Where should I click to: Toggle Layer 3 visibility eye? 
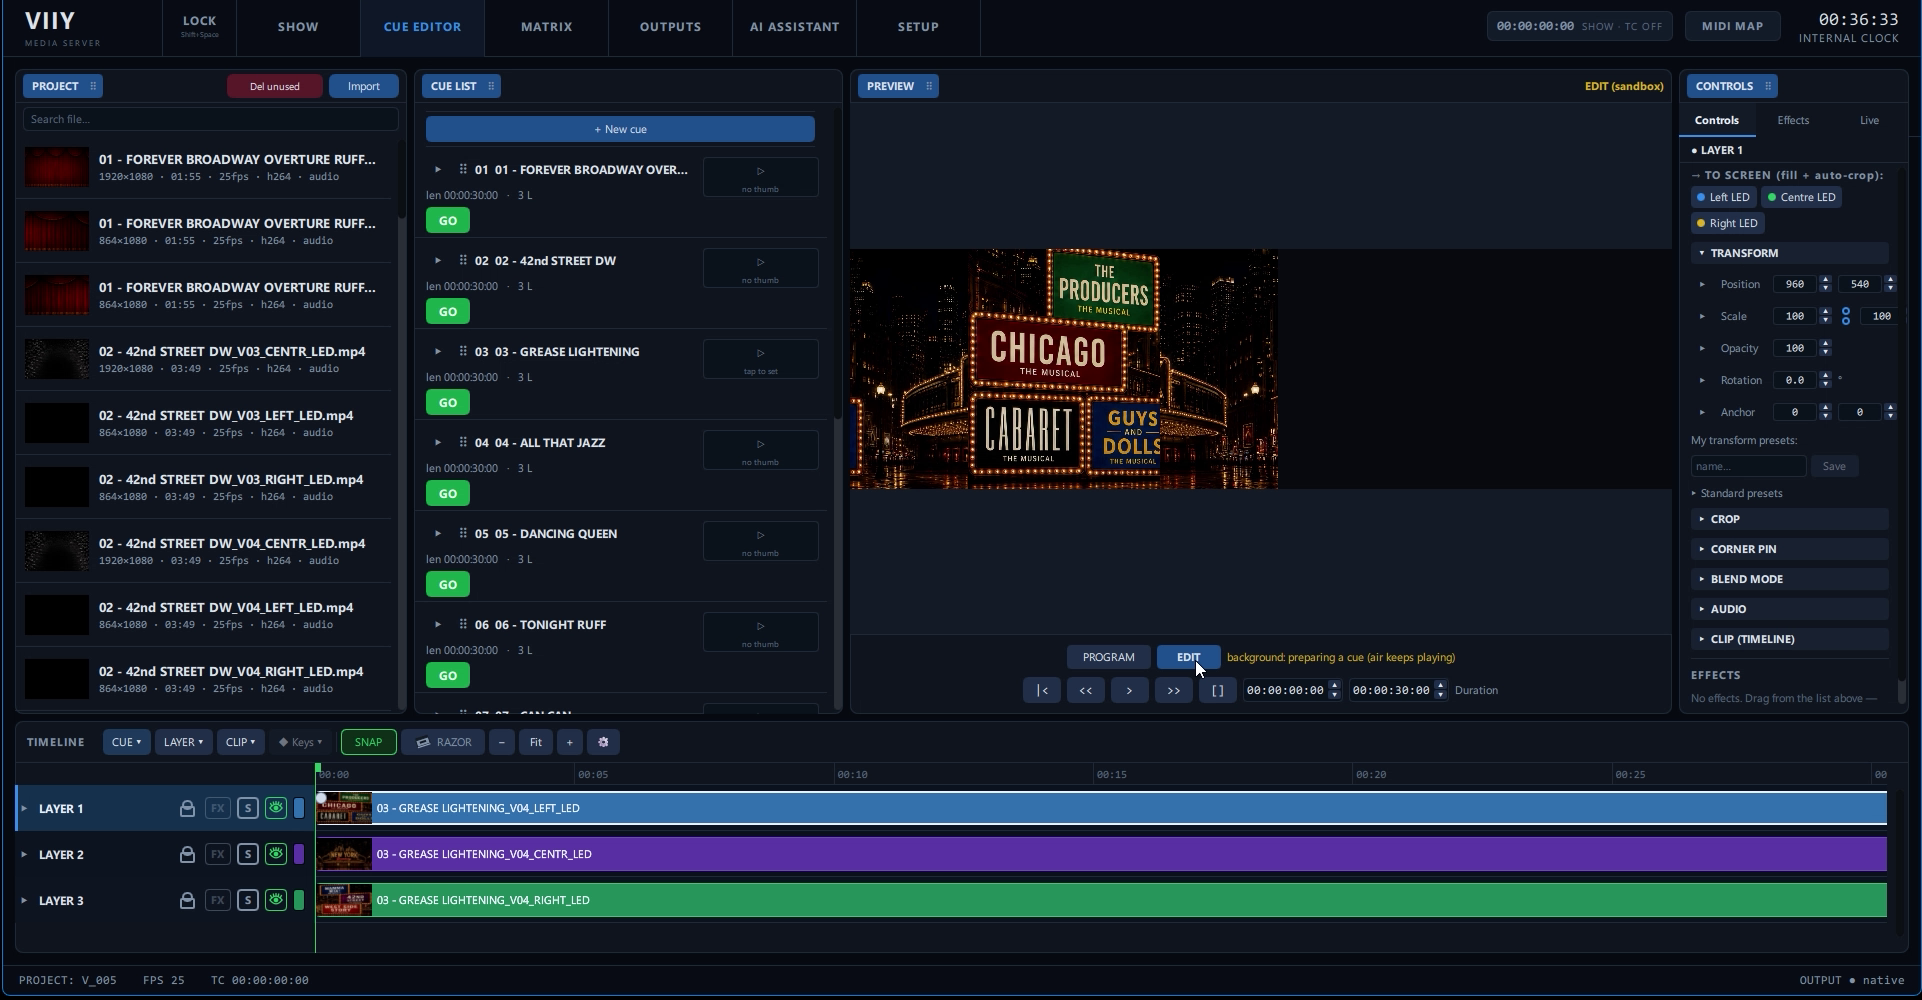(x=276, y=900)
